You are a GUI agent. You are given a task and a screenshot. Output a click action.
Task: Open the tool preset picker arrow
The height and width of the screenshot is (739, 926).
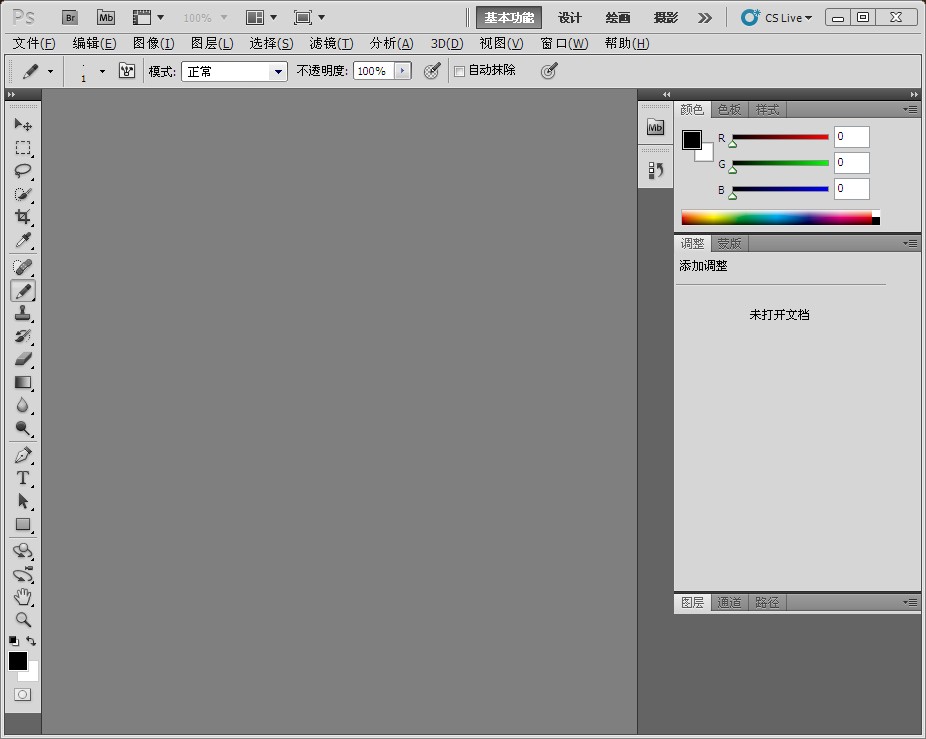50,71
